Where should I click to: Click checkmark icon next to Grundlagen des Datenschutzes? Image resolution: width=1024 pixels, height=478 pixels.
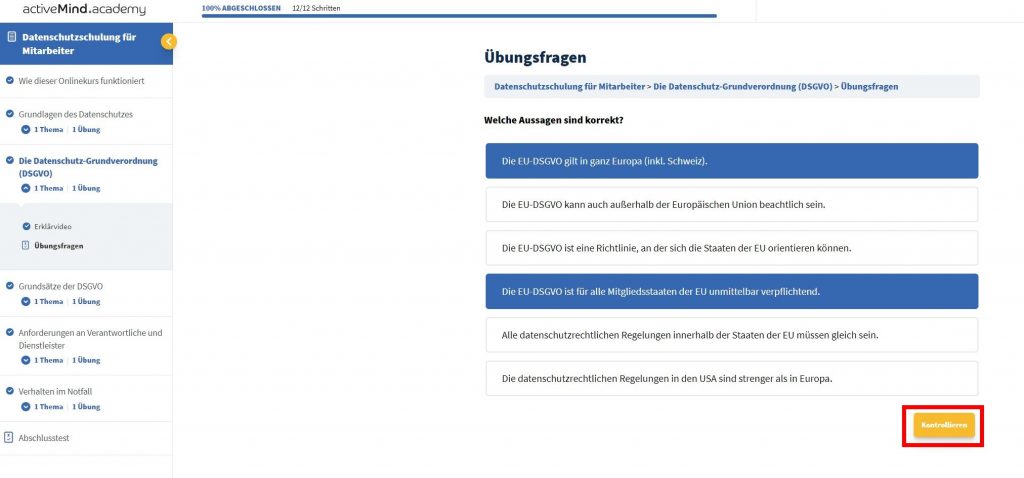(10, 114)
